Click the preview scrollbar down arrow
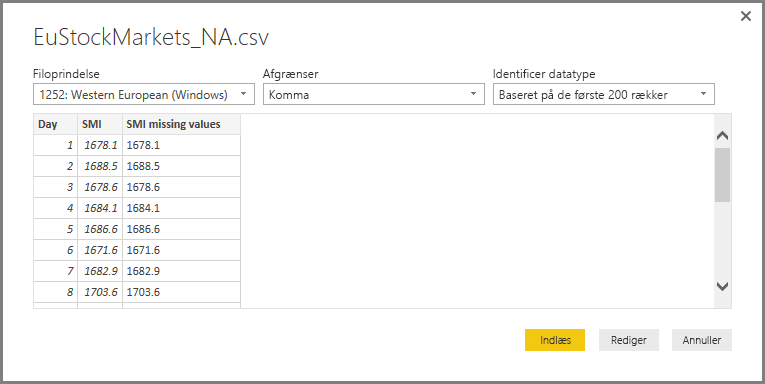This screenshot has height=384, width=765. 723,286
